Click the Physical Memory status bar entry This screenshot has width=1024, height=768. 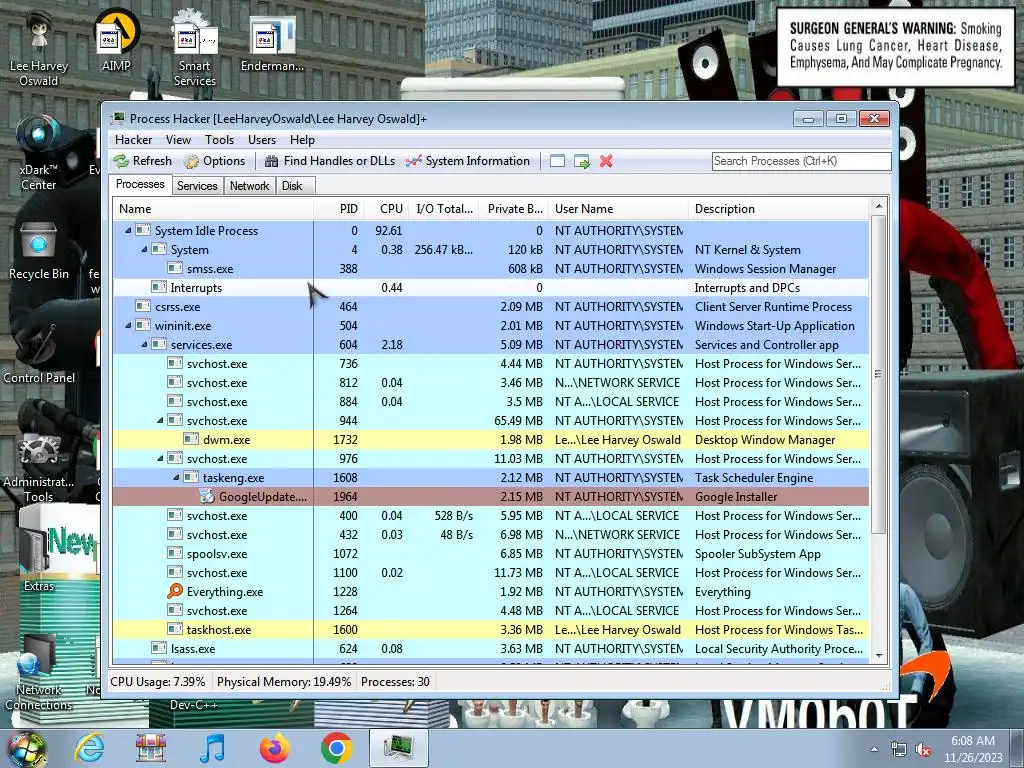point(284,682)
